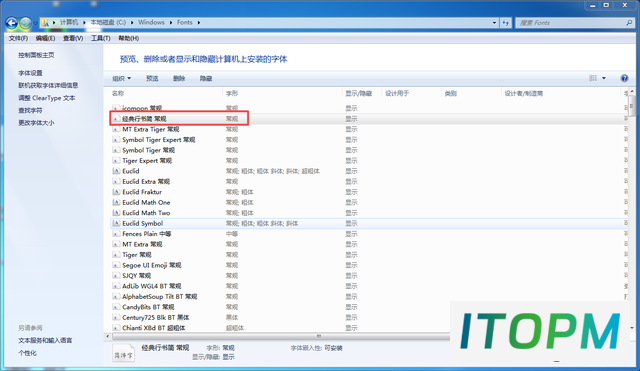Sort by the 设计者/制造商 column header
640x371 pixels.
point(524,93)
